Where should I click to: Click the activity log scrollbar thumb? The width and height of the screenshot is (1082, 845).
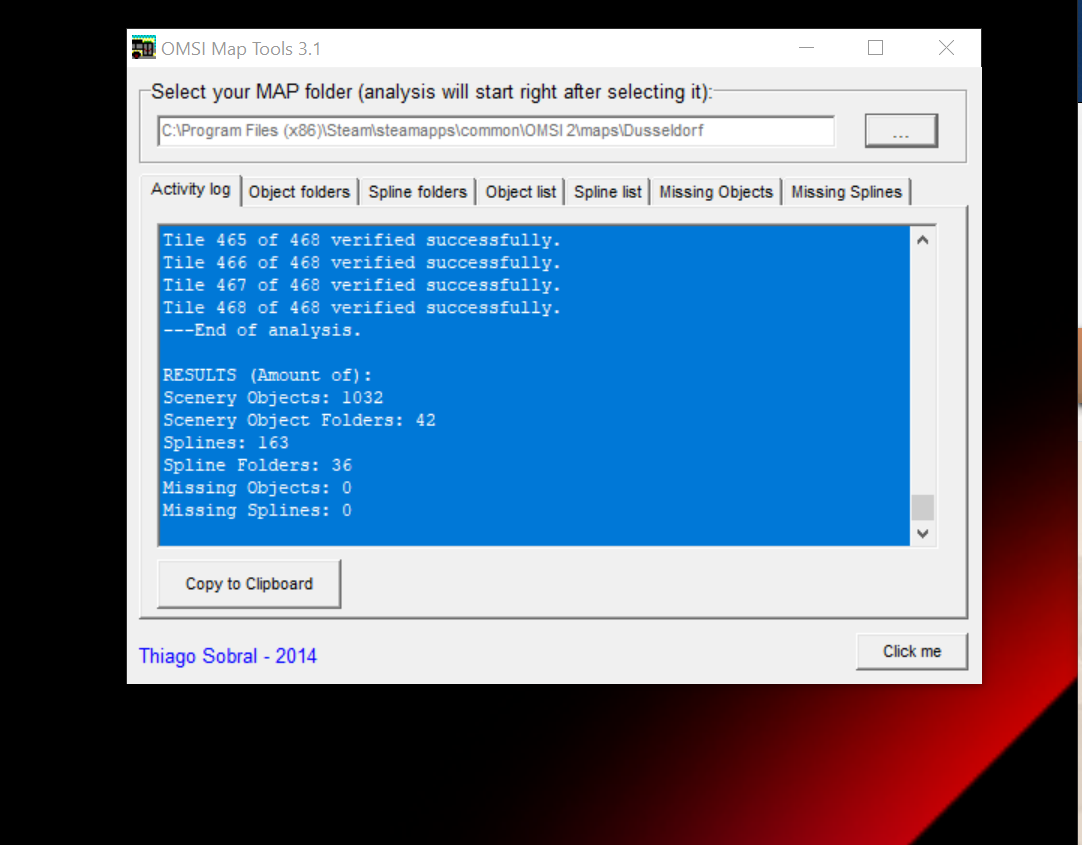pos(922,507)
